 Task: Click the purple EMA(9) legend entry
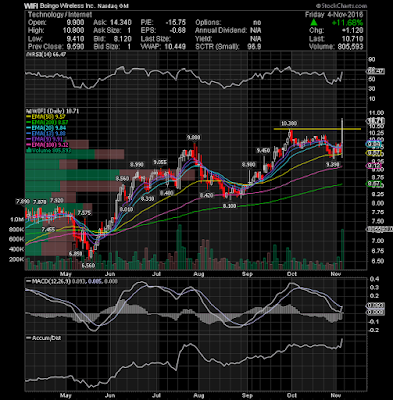(x=45, y=139)
